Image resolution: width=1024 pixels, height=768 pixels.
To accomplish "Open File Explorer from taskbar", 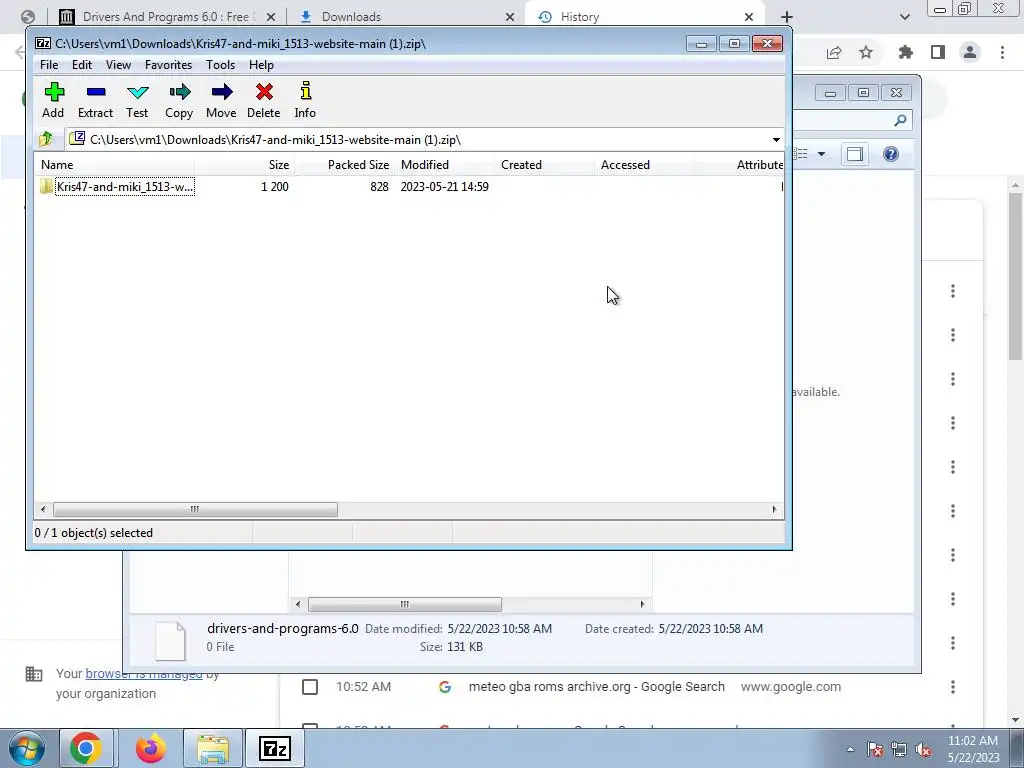I will click(x=213, y=748).
